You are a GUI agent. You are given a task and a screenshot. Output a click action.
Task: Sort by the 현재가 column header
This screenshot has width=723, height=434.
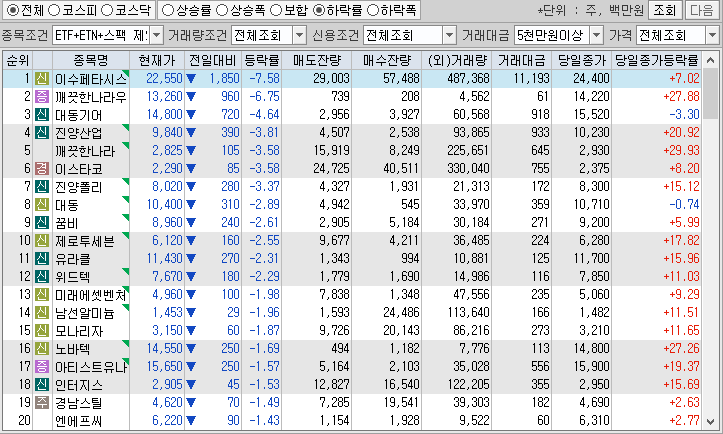click(157, 60)
